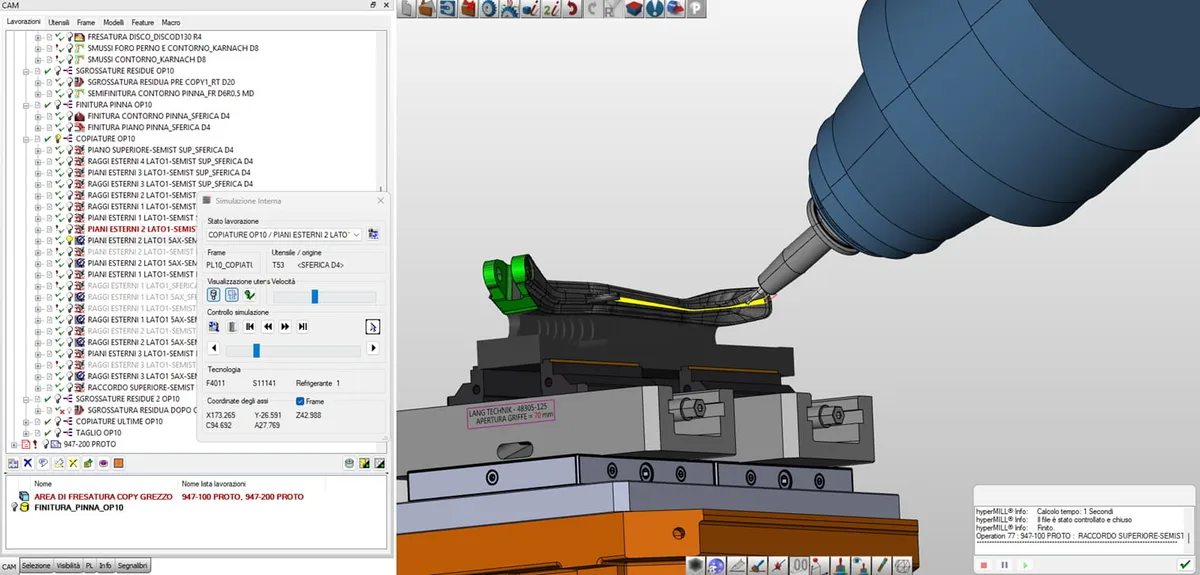
Task: Collapse the SGROSSATURE RESIDUE 2 OP10 group
Action: (x=26, y=399)
